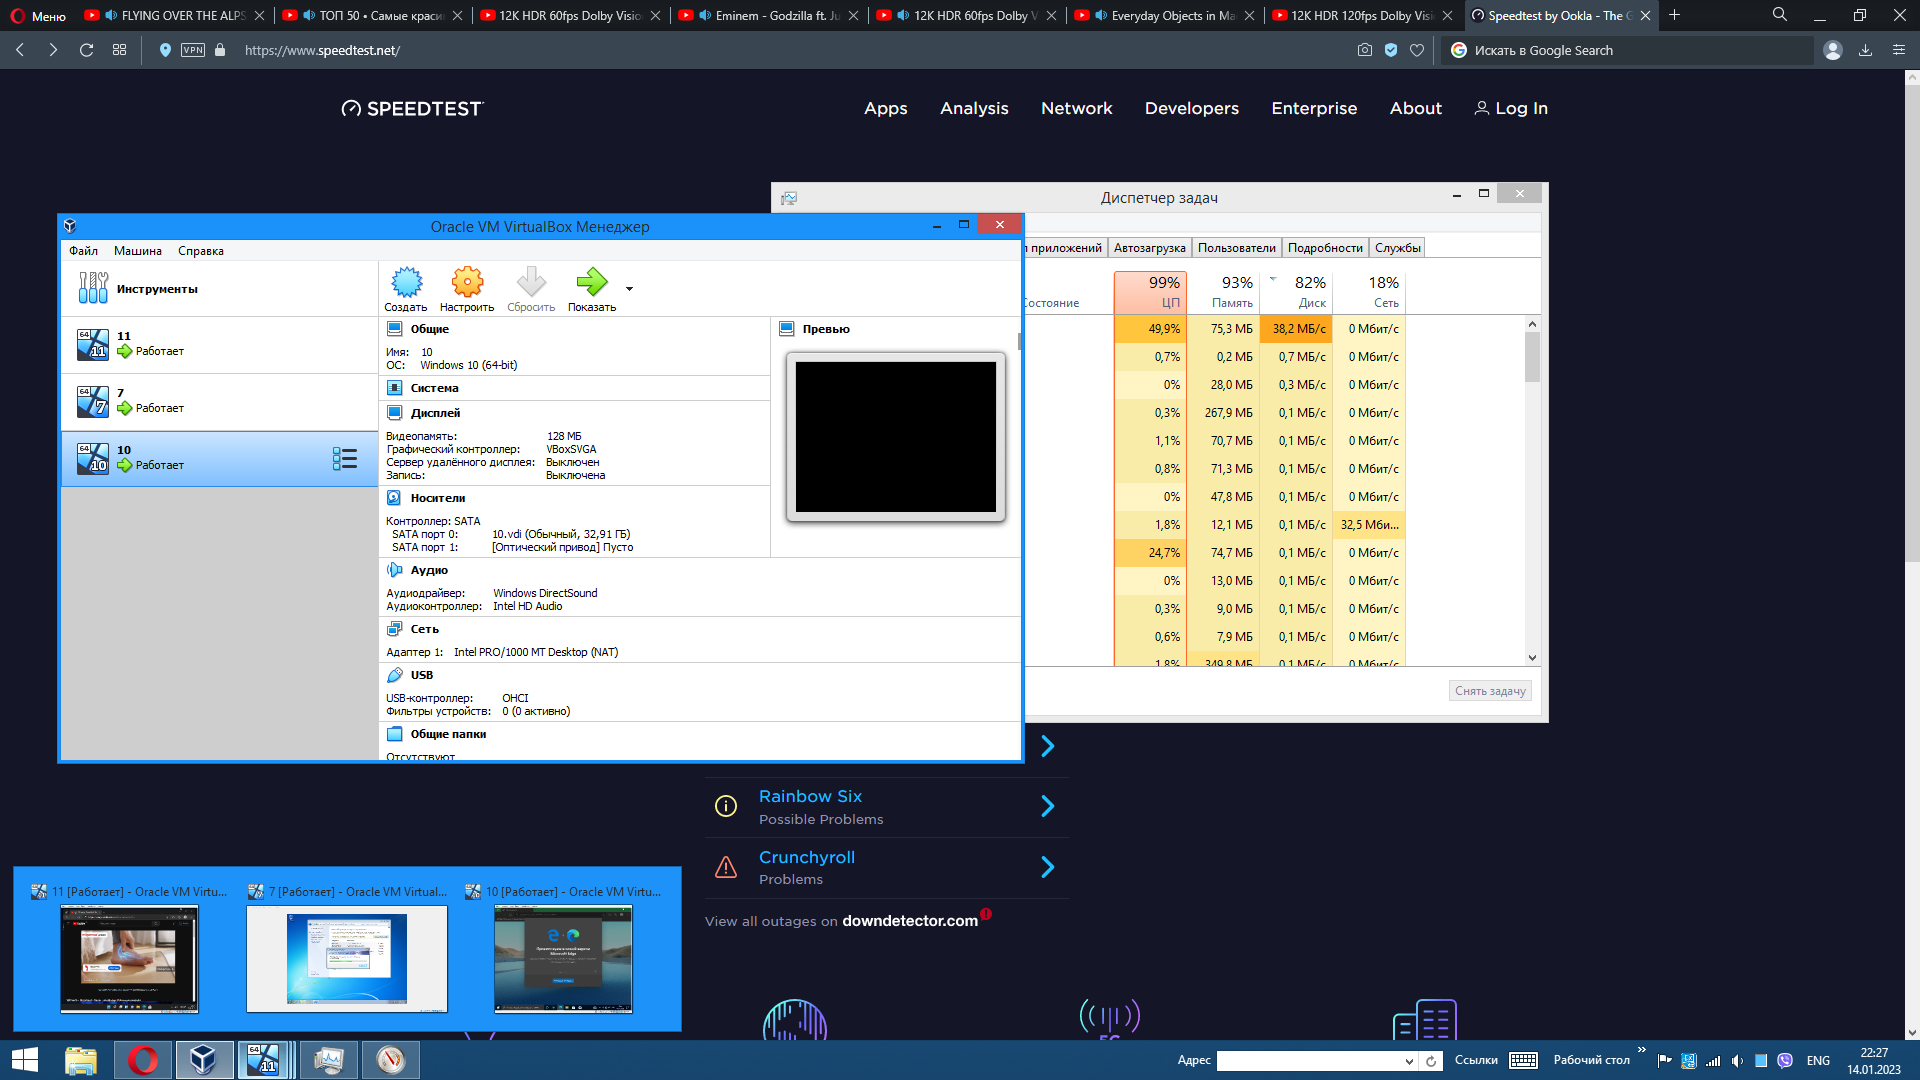Click the green Показать arrow in VirtualBox

[x=592, y=283]
